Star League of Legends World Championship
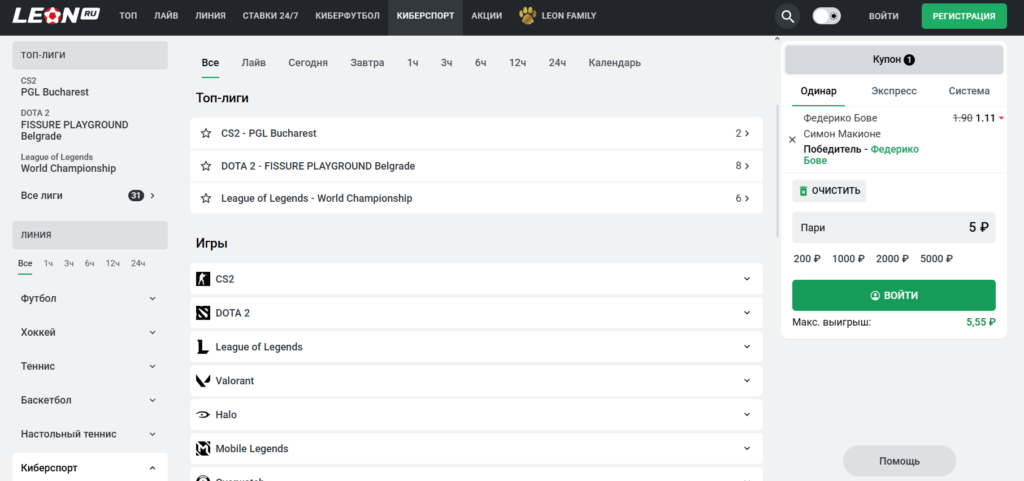The width and height of the screenshot is (1024, 481). click(206, 198)
